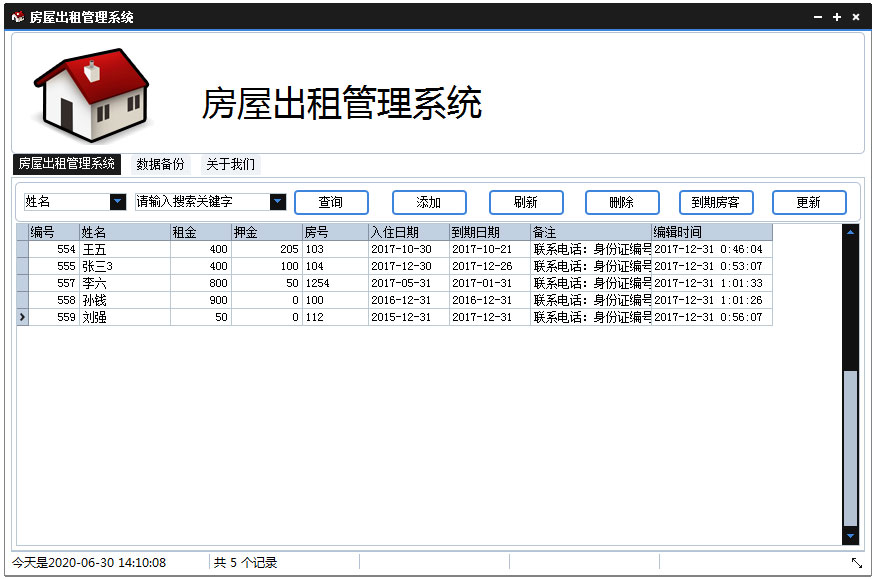
Task: Click the 备注 cell in 王五's row
Action: click(591, 249)
